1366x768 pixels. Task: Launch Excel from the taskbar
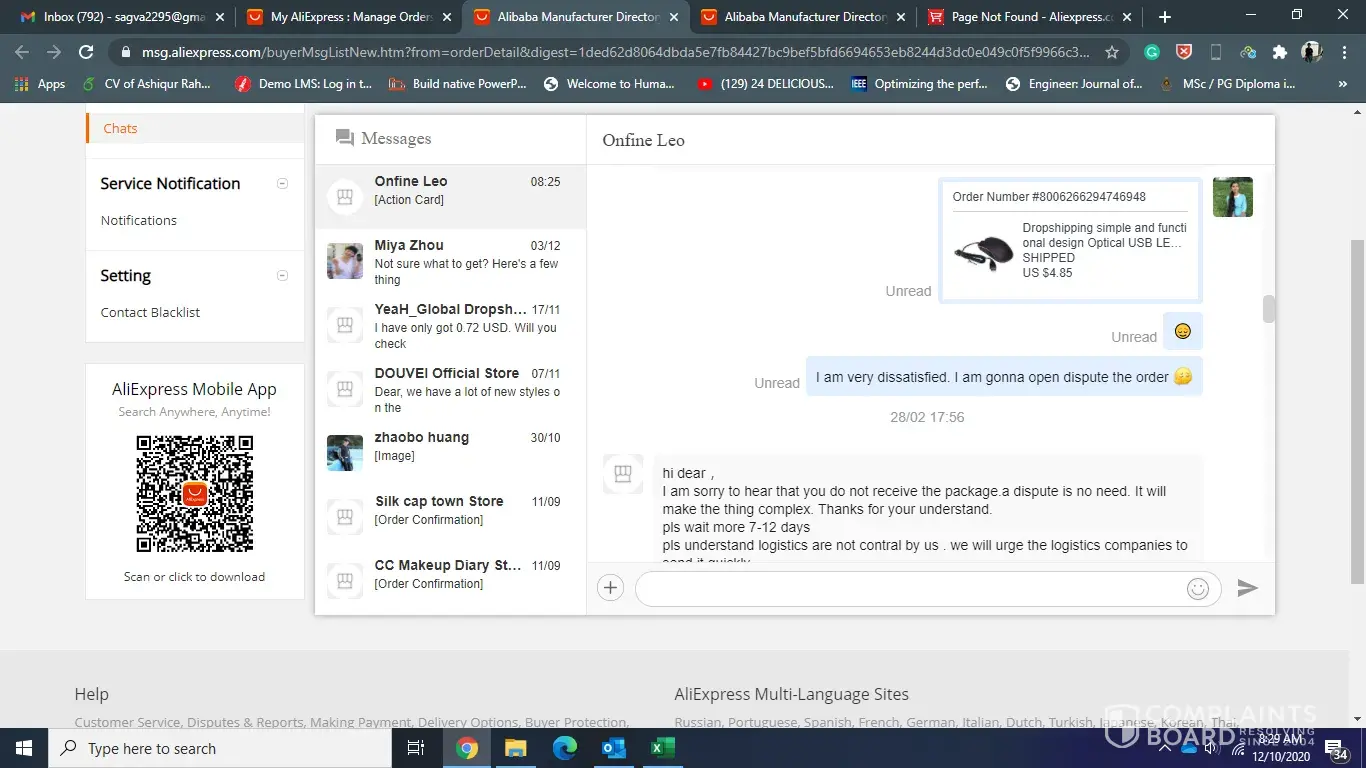pos(662,748)
